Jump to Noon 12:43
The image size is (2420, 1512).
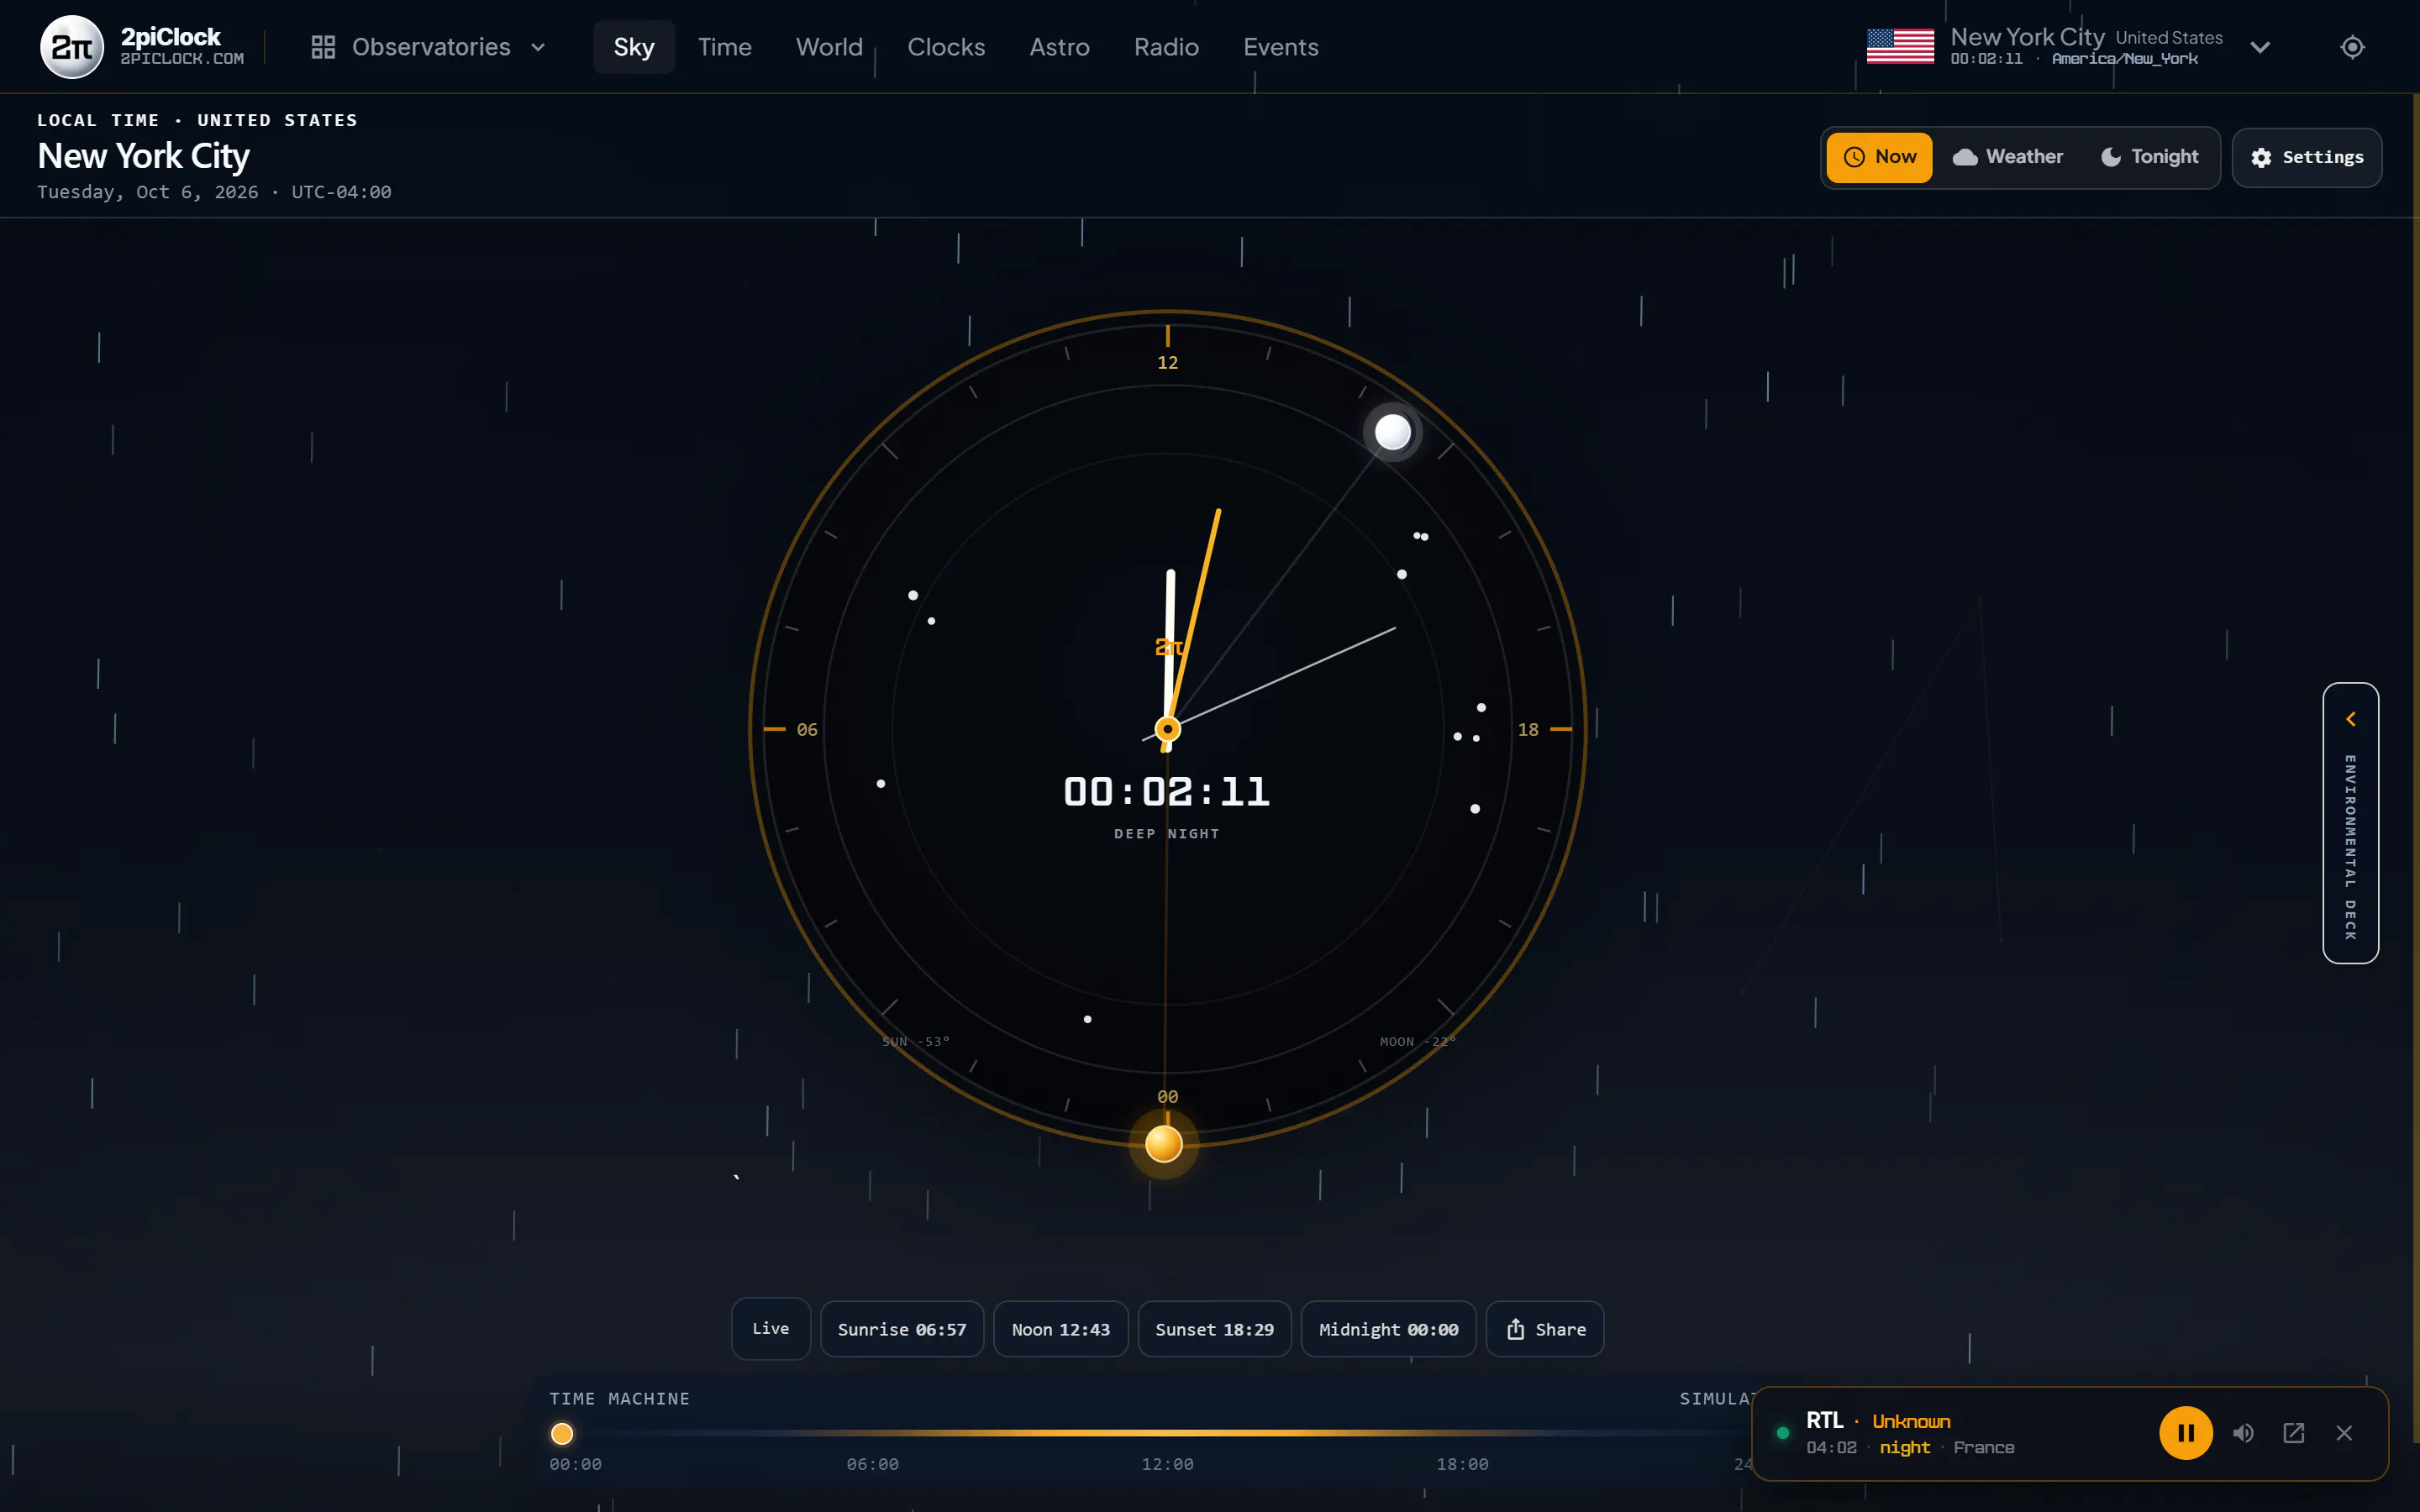[1061, 1329]
